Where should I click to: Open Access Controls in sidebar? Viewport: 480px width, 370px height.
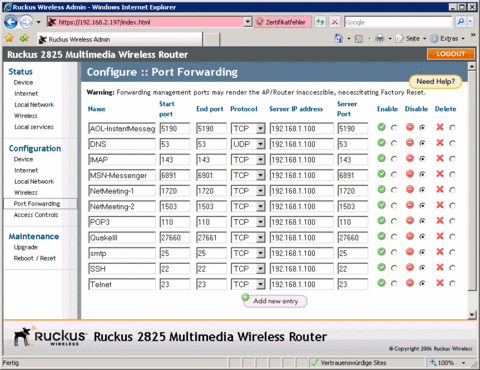click(x=36, y=215)
